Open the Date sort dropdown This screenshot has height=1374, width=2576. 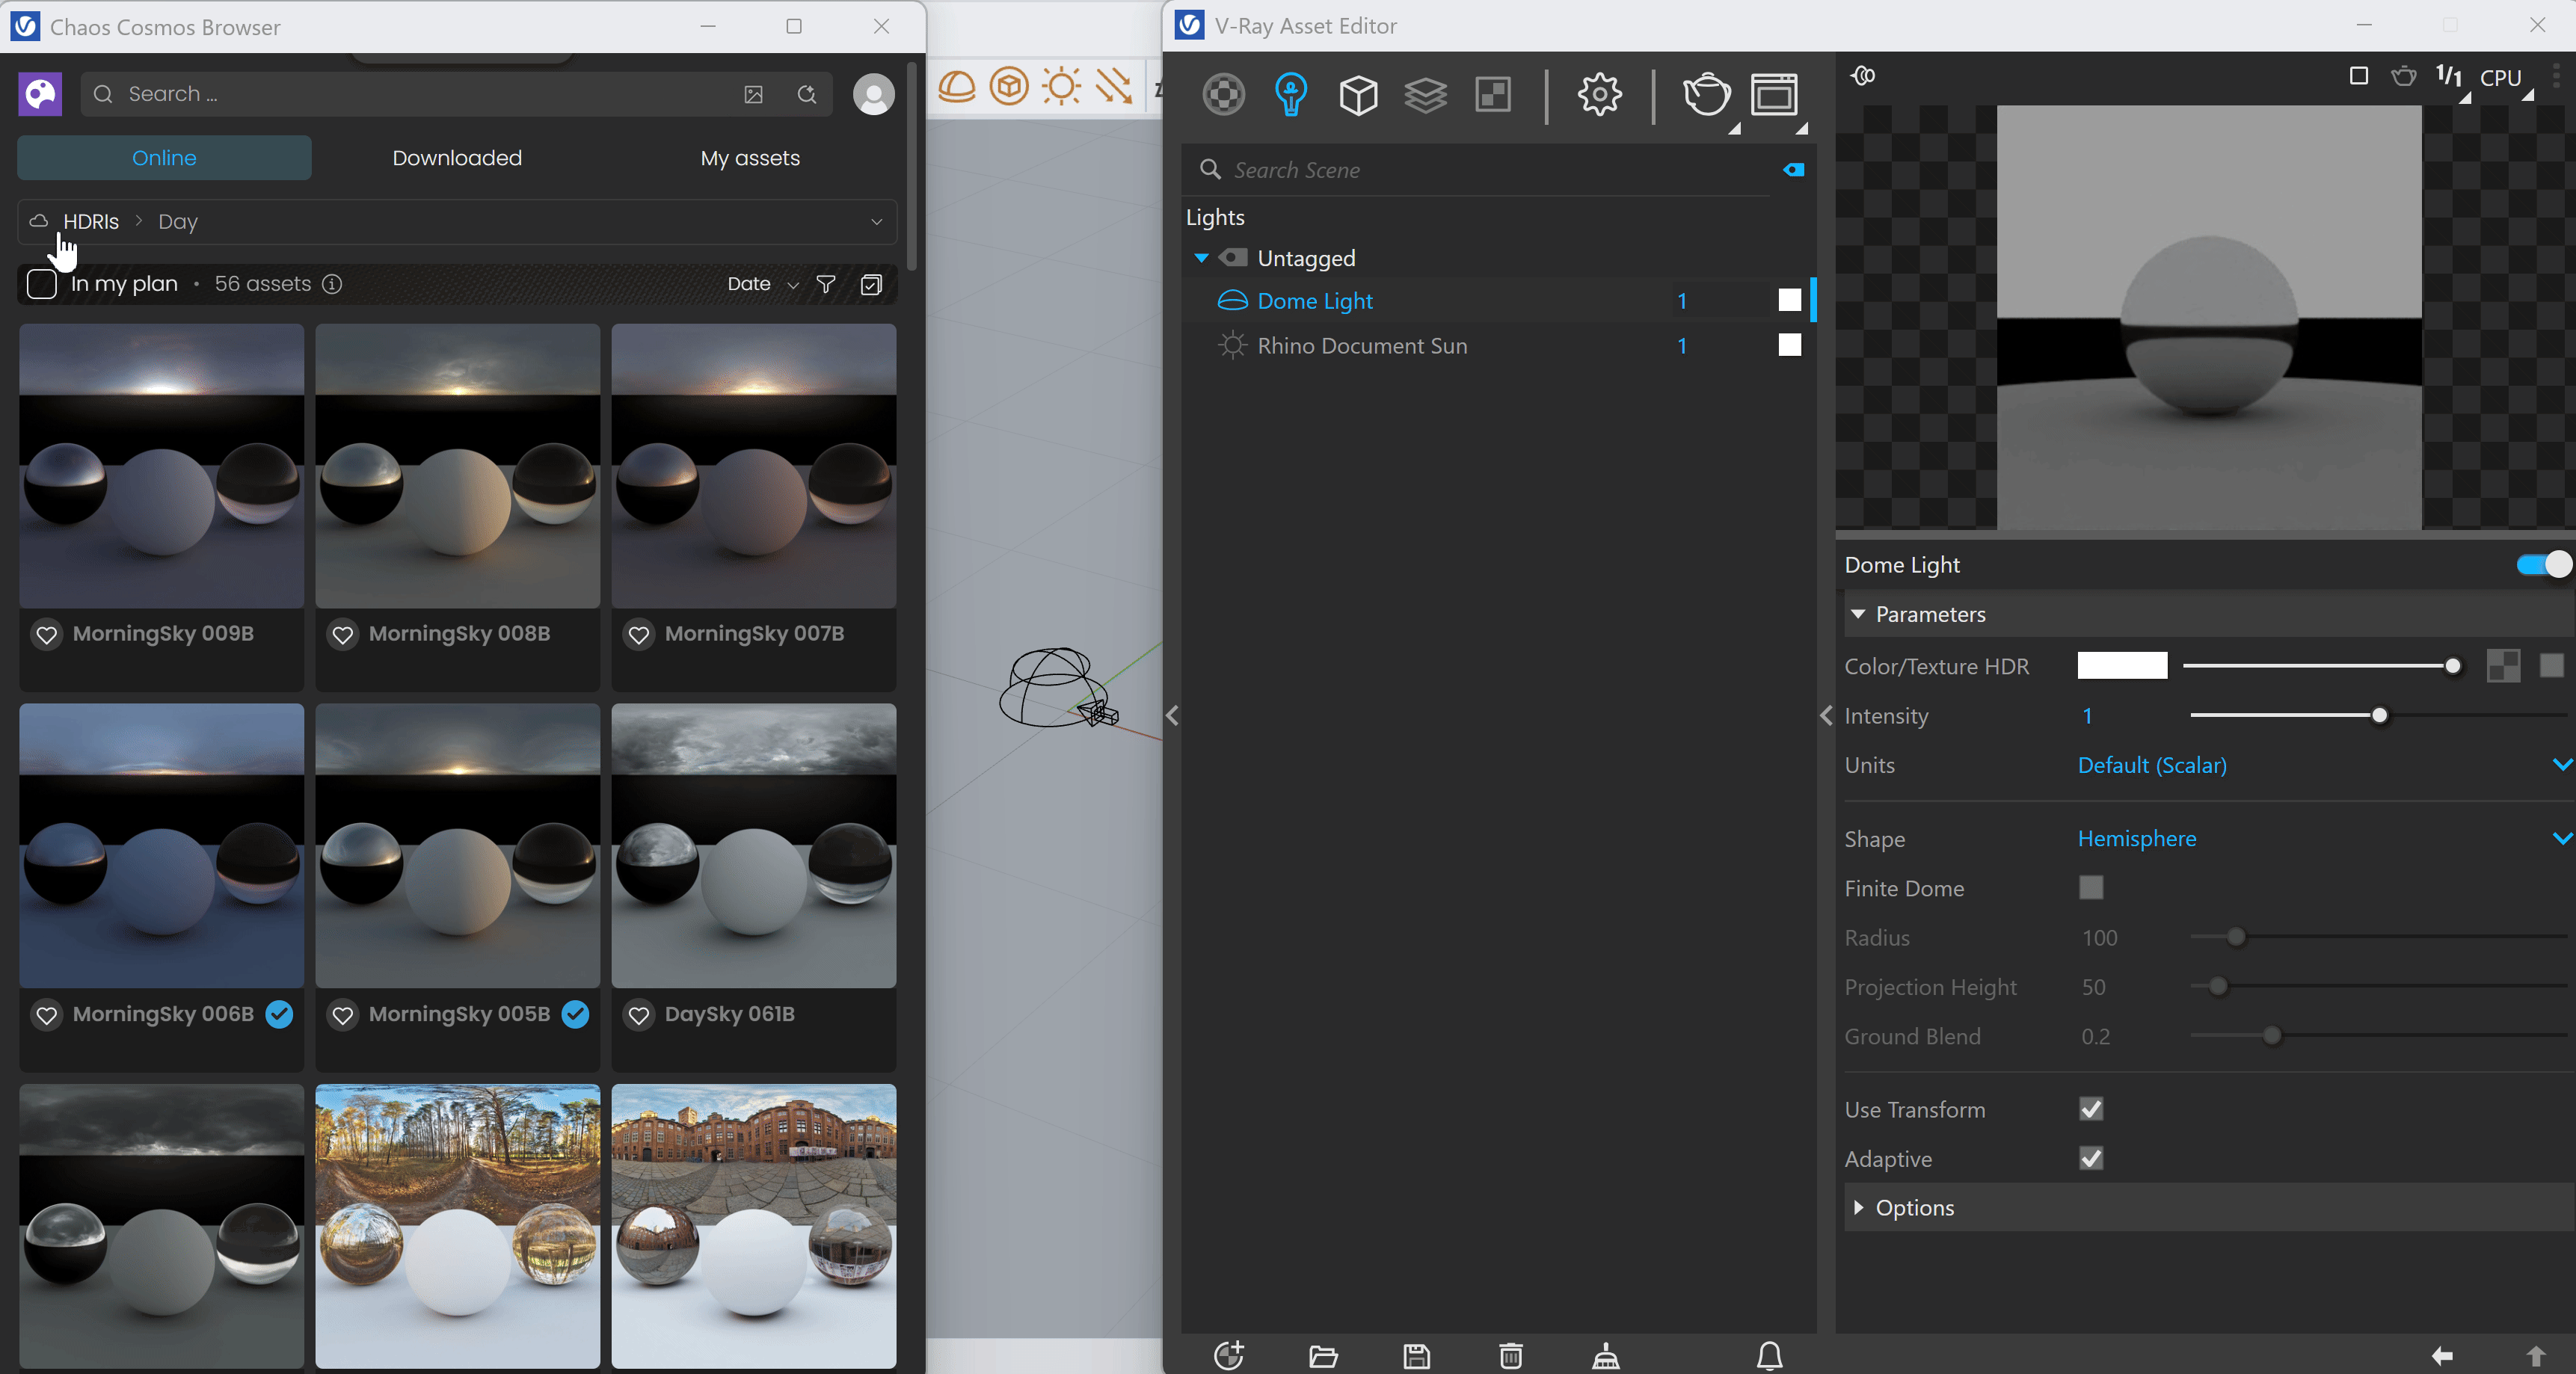(x=762, y=284)
